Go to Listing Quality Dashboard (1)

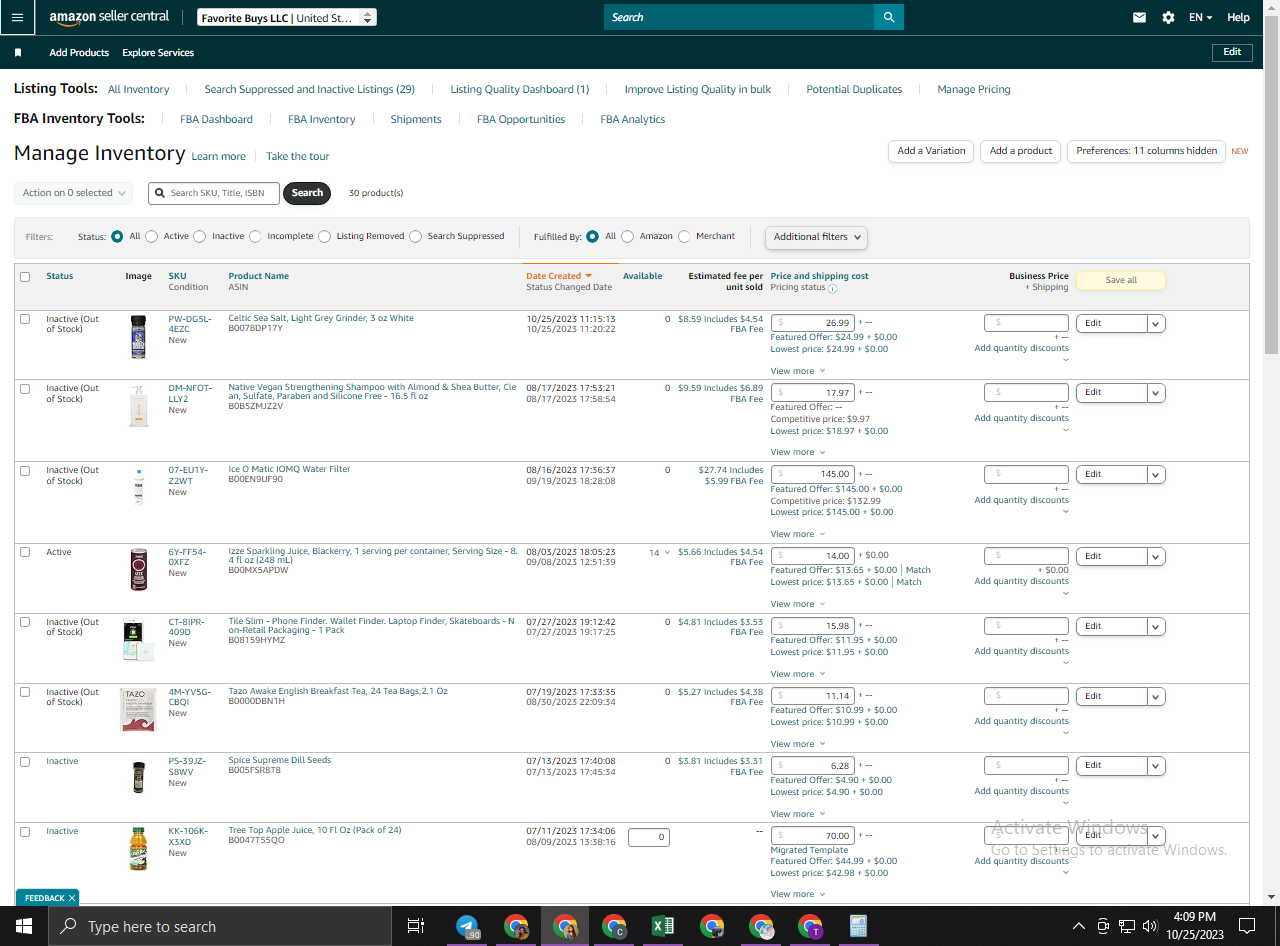coord(520,89)
